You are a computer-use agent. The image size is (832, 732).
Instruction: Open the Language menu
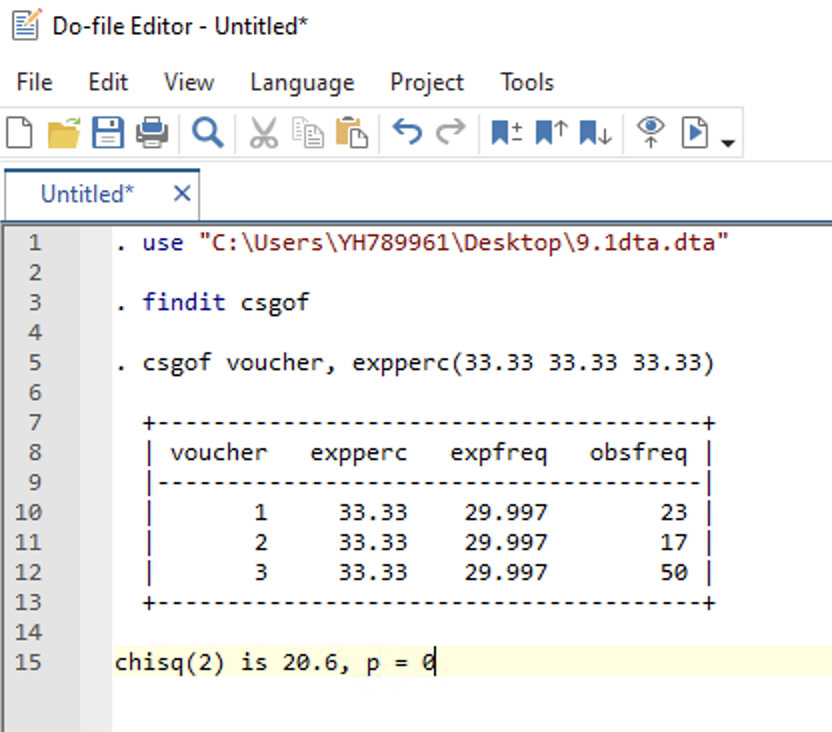click(302, 82)
